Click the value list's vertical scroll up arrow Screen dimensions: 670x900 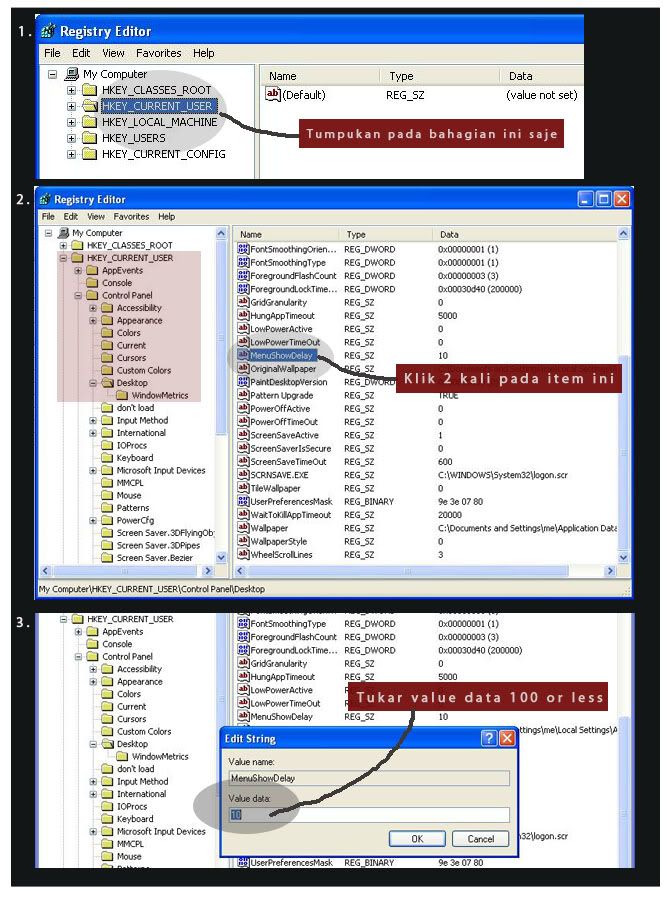click(x=623, y=234)
